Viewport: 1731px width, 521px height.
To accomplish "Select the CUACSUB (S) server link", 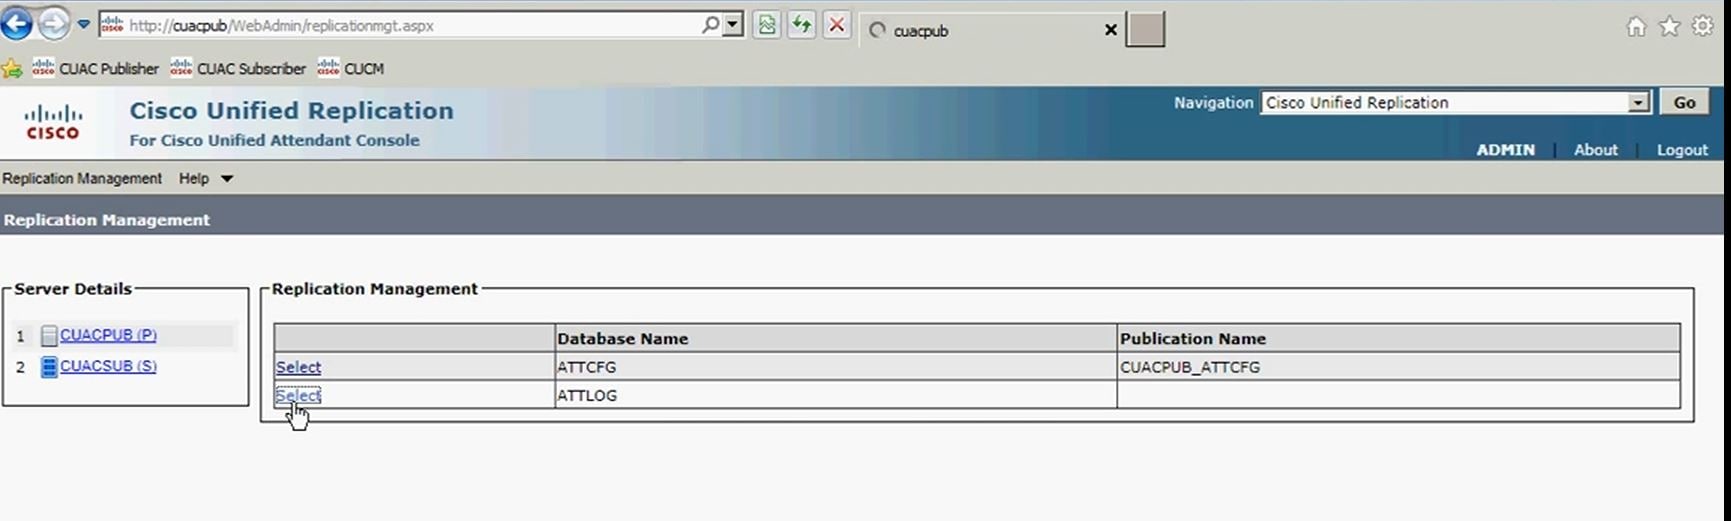I will click(x=108, y=366).
